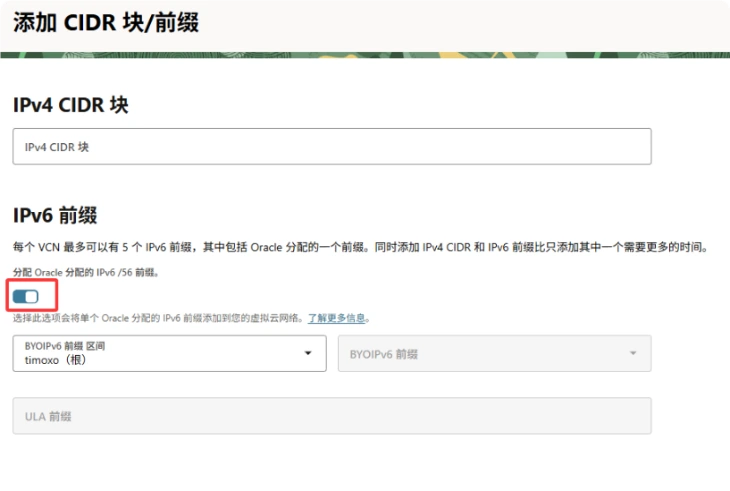Click the blue track of the IPv6 toggle
Screen dimensions: 730x491
tap(19, 296)
